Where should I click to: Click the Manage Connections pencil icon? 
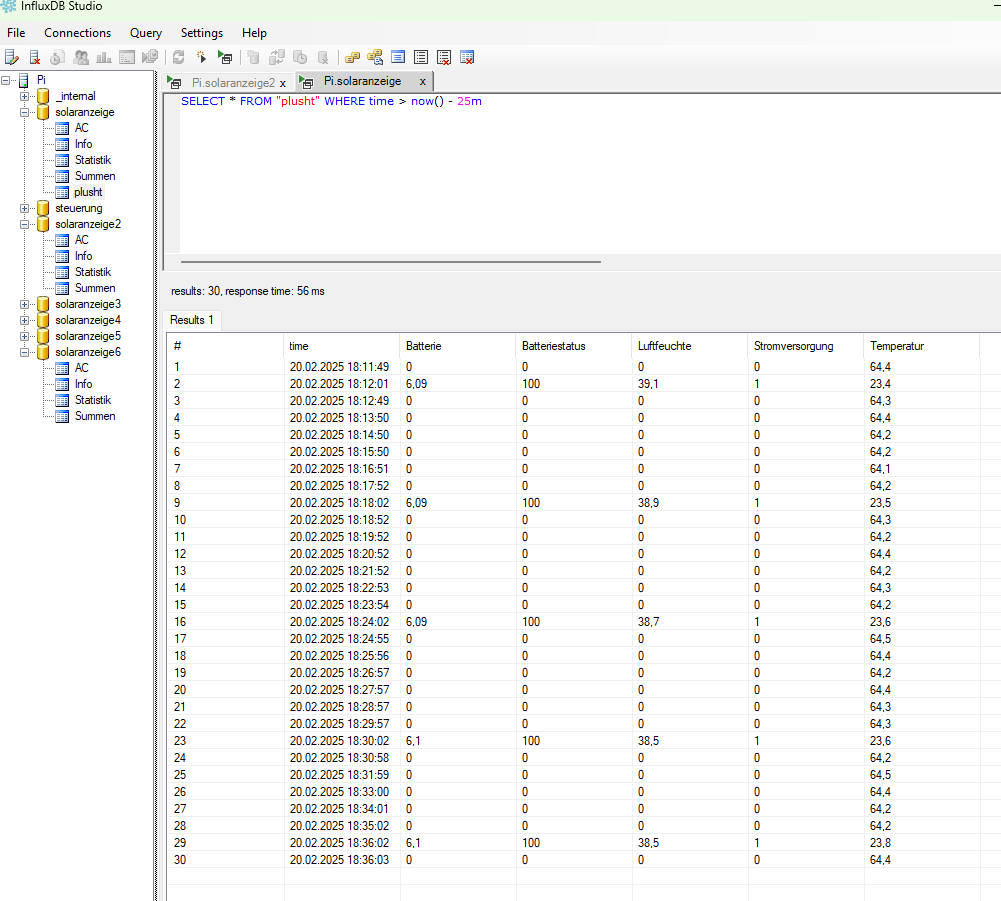[x=12, y=57]
